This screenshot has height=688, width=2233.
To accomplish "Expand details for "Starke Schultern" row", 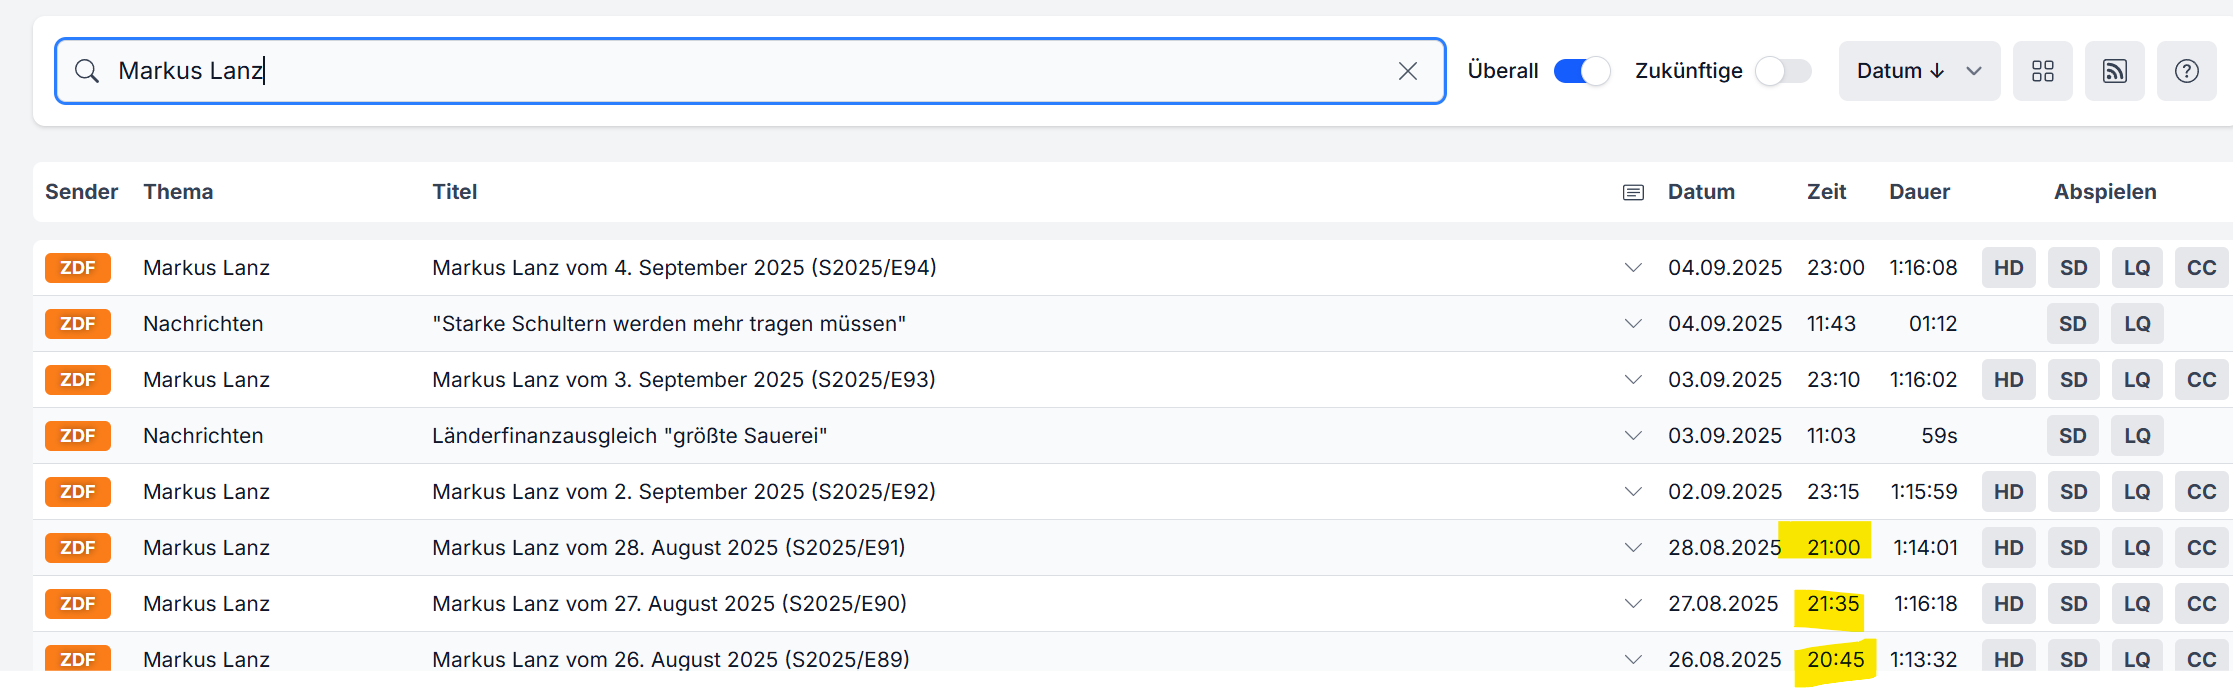I will coord(1633,324).
